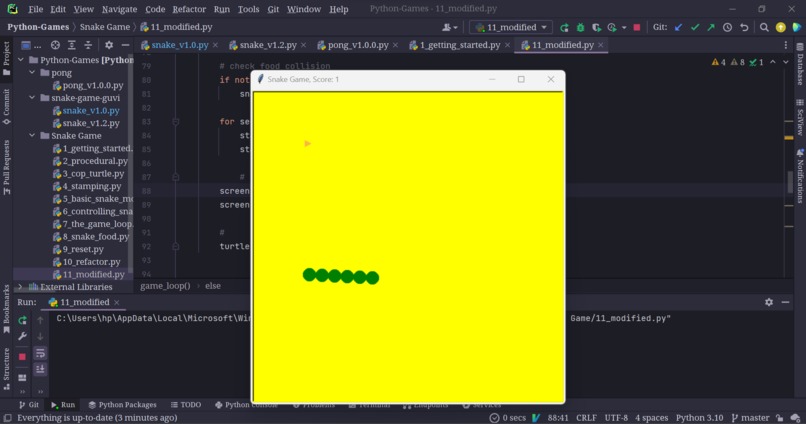Collapse snake-game-guvi folder
Image resolution: width=806 pixels, height=424 pixels.
(x=32, y=98)
